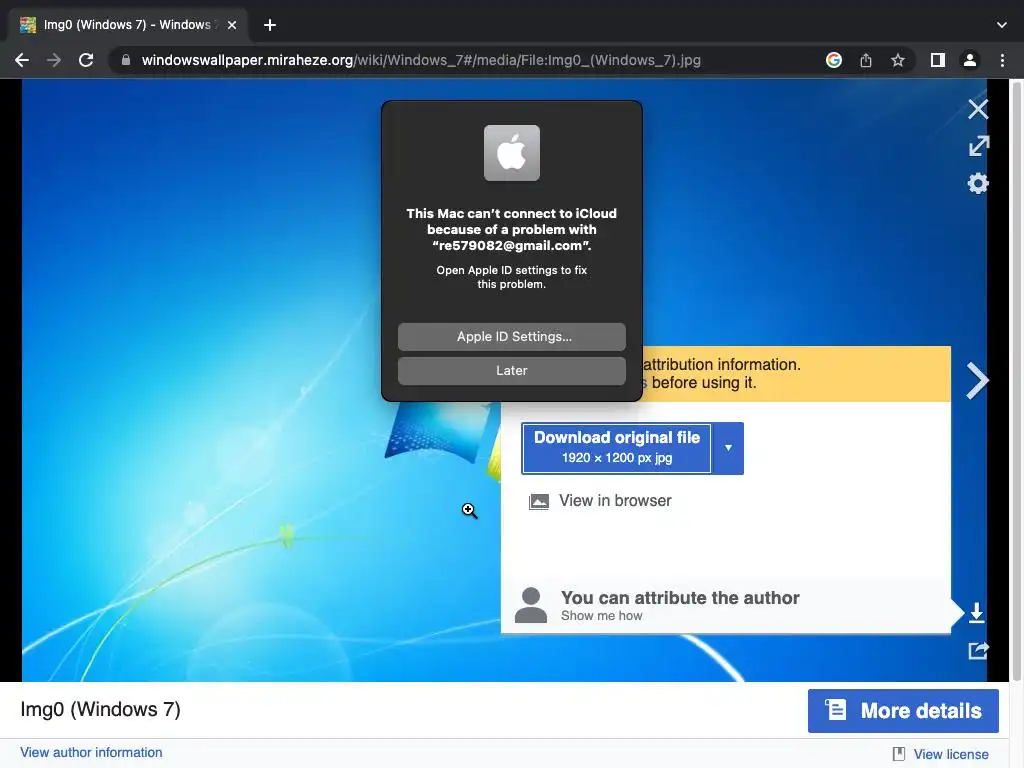This screenshot has height=768, width=1024.
Task: Click Apple ID Settings… in the dialog
Action: 511,336
